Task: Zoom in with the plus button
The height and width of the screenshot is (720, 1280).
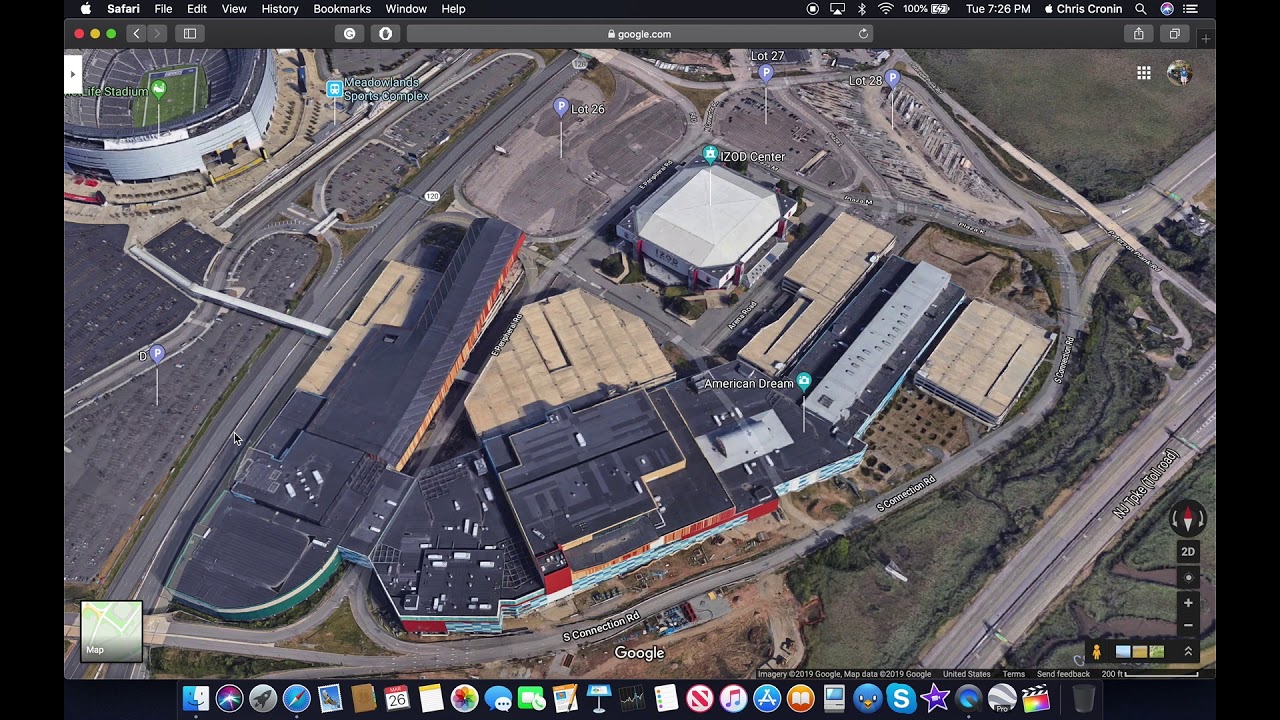Action: [x=1188, y=603]
